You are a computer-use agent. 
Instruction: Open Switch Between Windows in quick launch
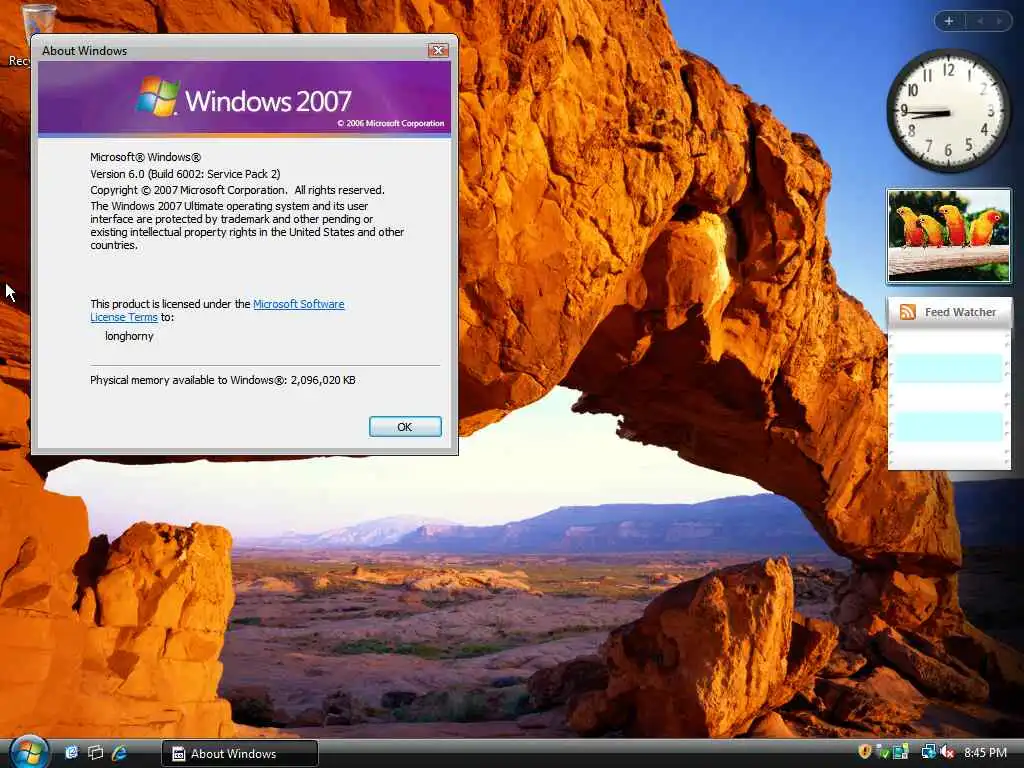95,753
